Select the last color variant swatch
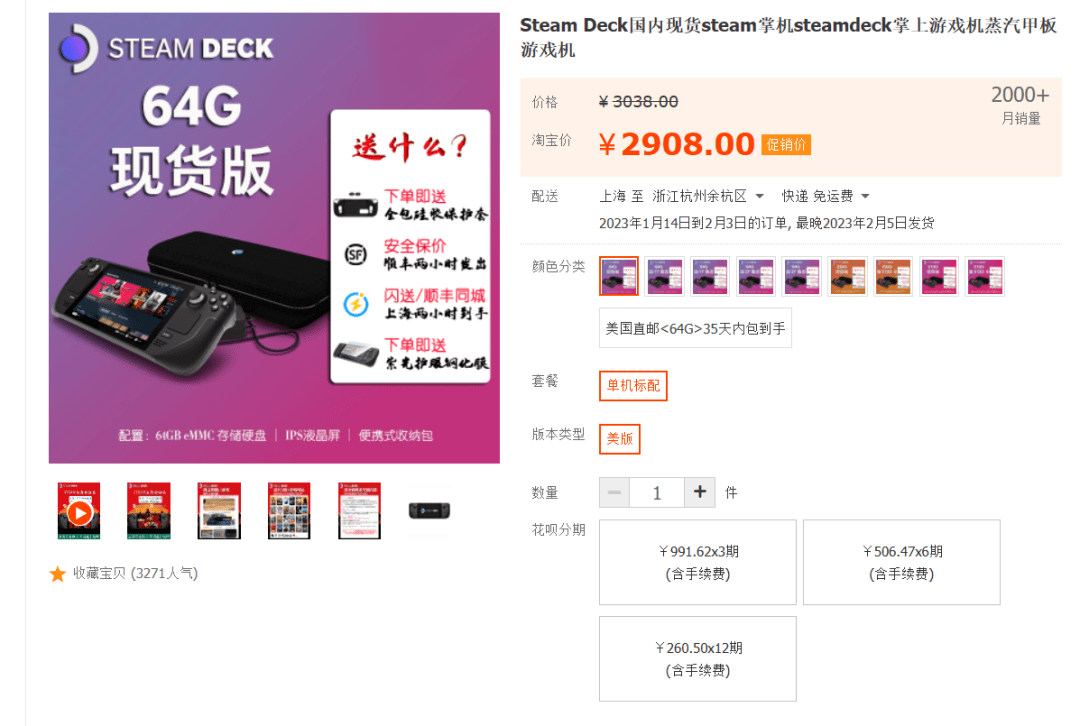 [985, 276]
